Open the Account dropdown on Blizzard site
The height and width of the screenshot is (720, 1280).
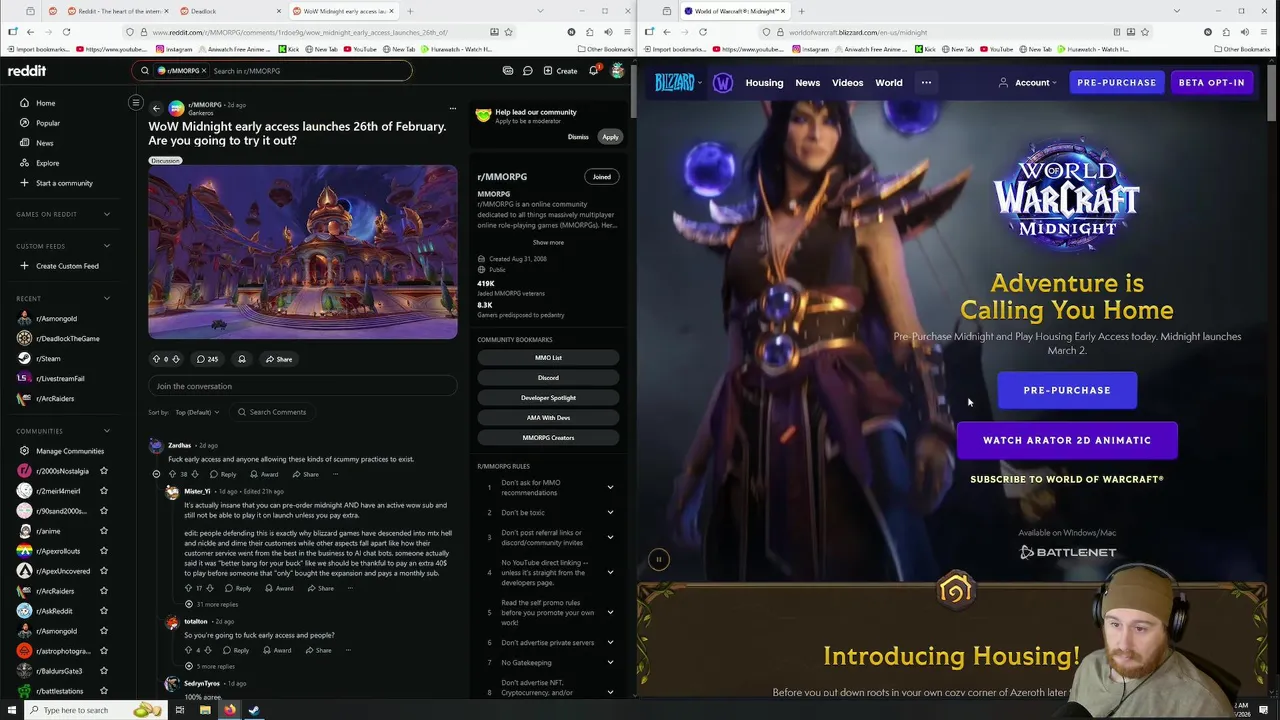click(x=1027, y=83)
